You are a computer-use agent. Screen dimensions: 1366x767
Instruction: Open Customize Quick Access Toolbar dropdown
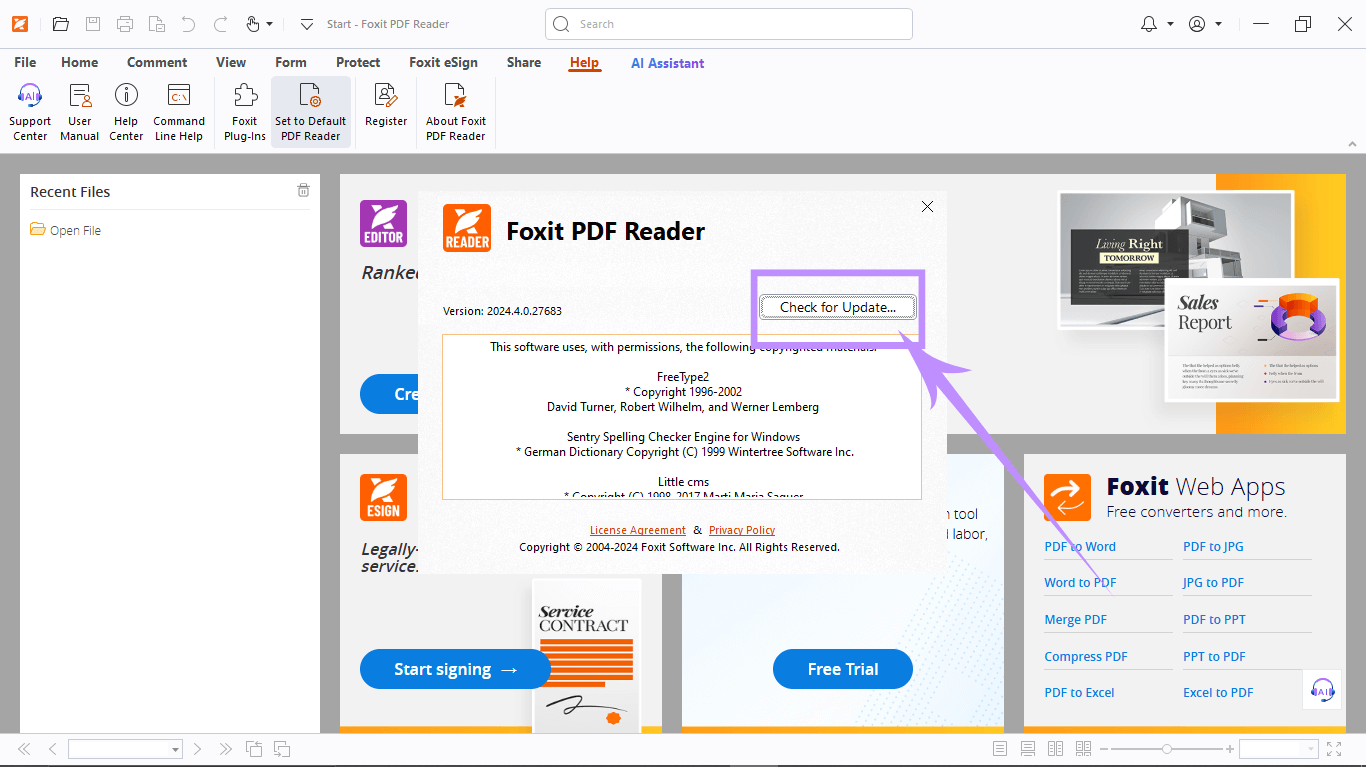point(307,24)
